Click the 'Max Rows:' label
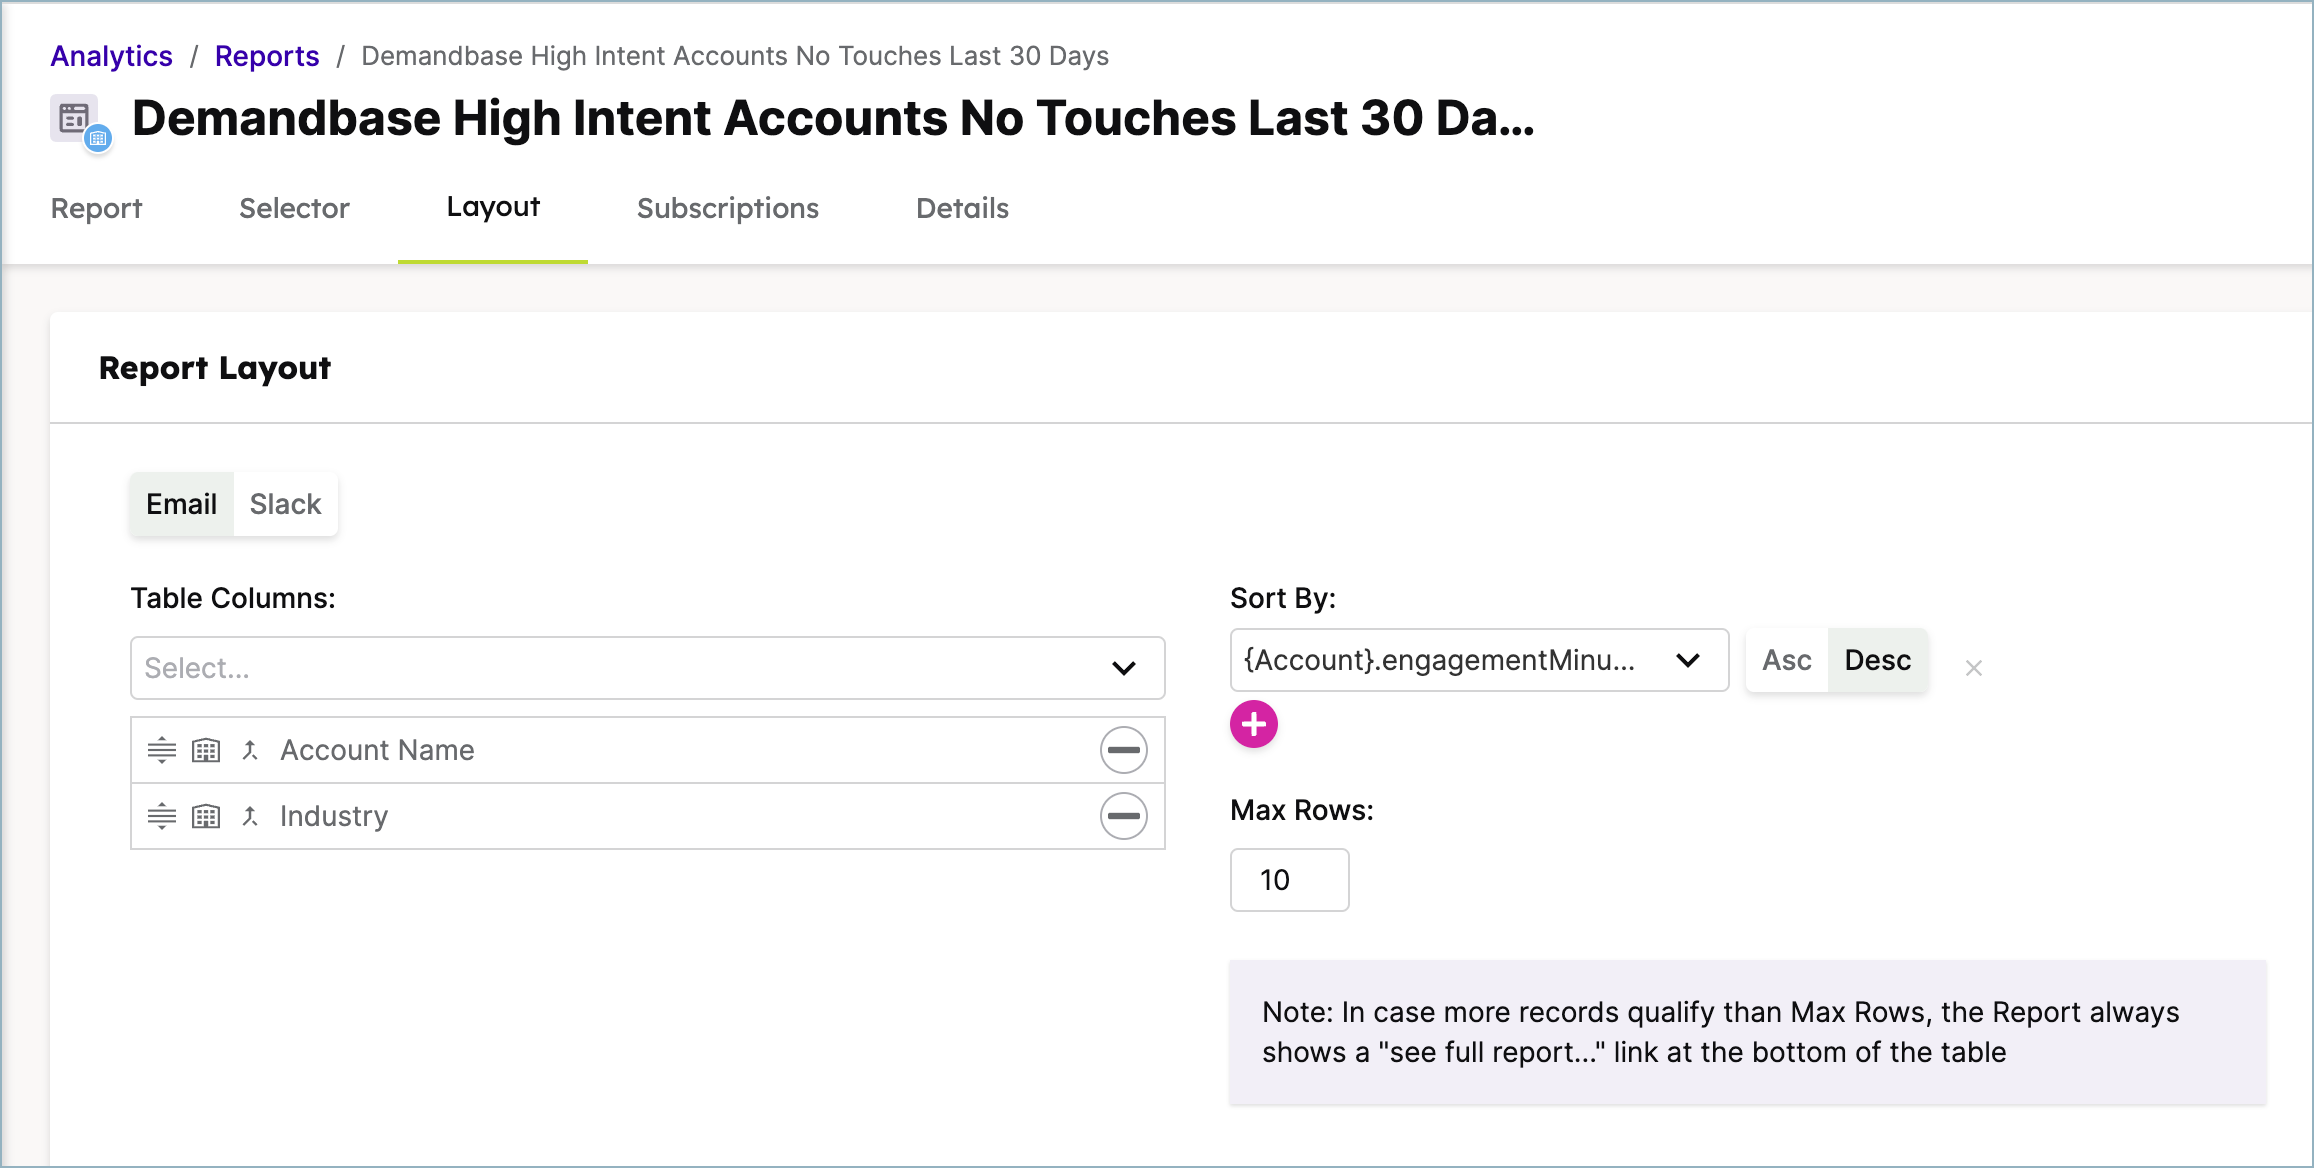The width and height of the screenshot is (2314, 1168). point(1302,810)
